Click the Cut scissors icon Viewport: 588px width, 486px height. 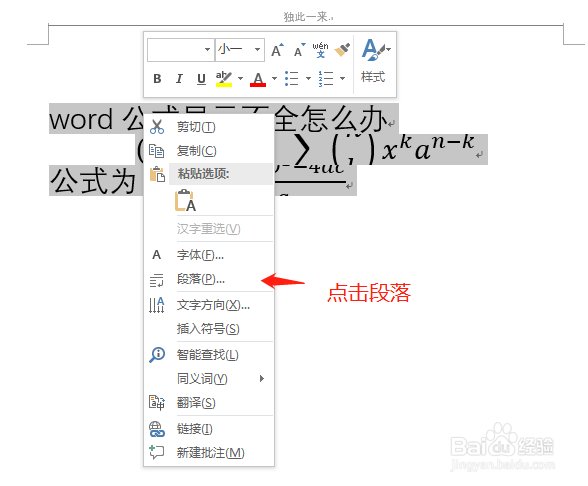(157, 127)
